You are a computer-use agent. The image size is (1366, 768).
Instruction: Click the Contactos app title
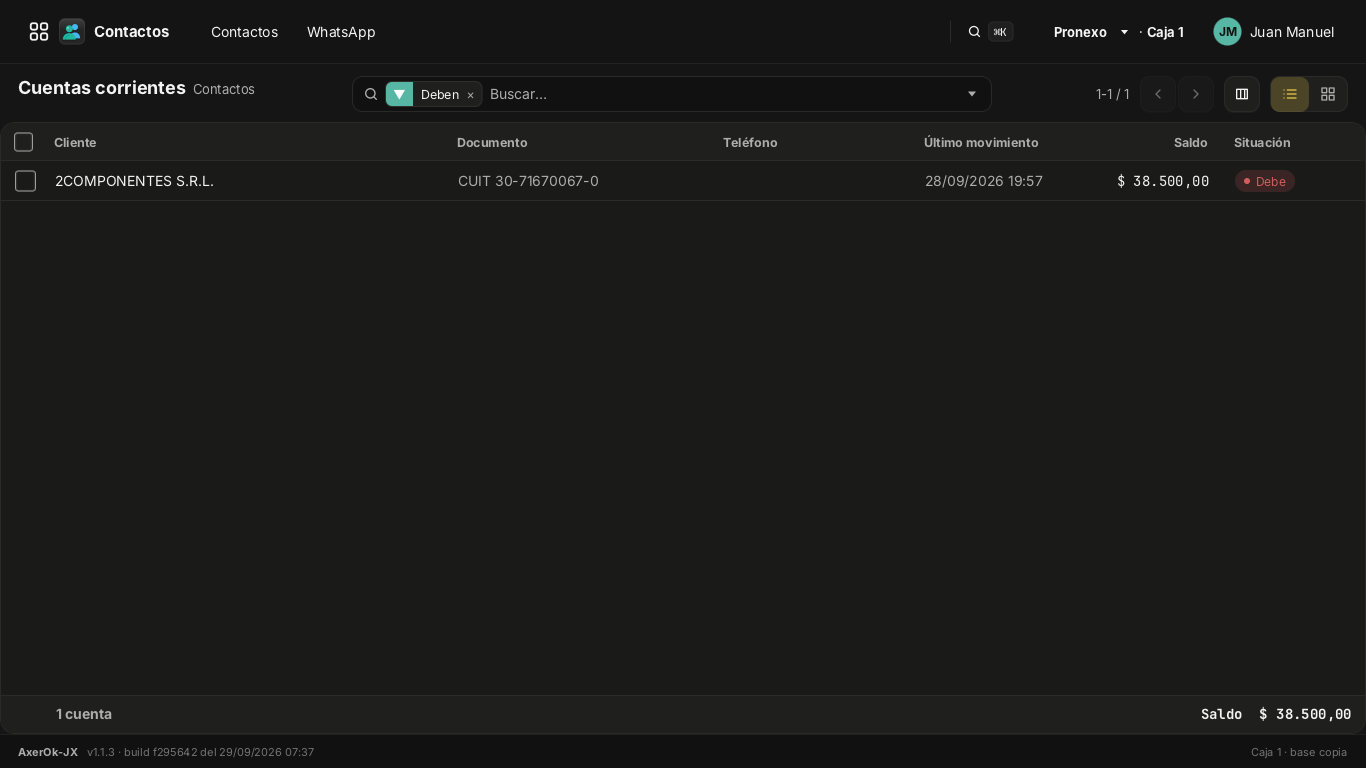point(131,32)
